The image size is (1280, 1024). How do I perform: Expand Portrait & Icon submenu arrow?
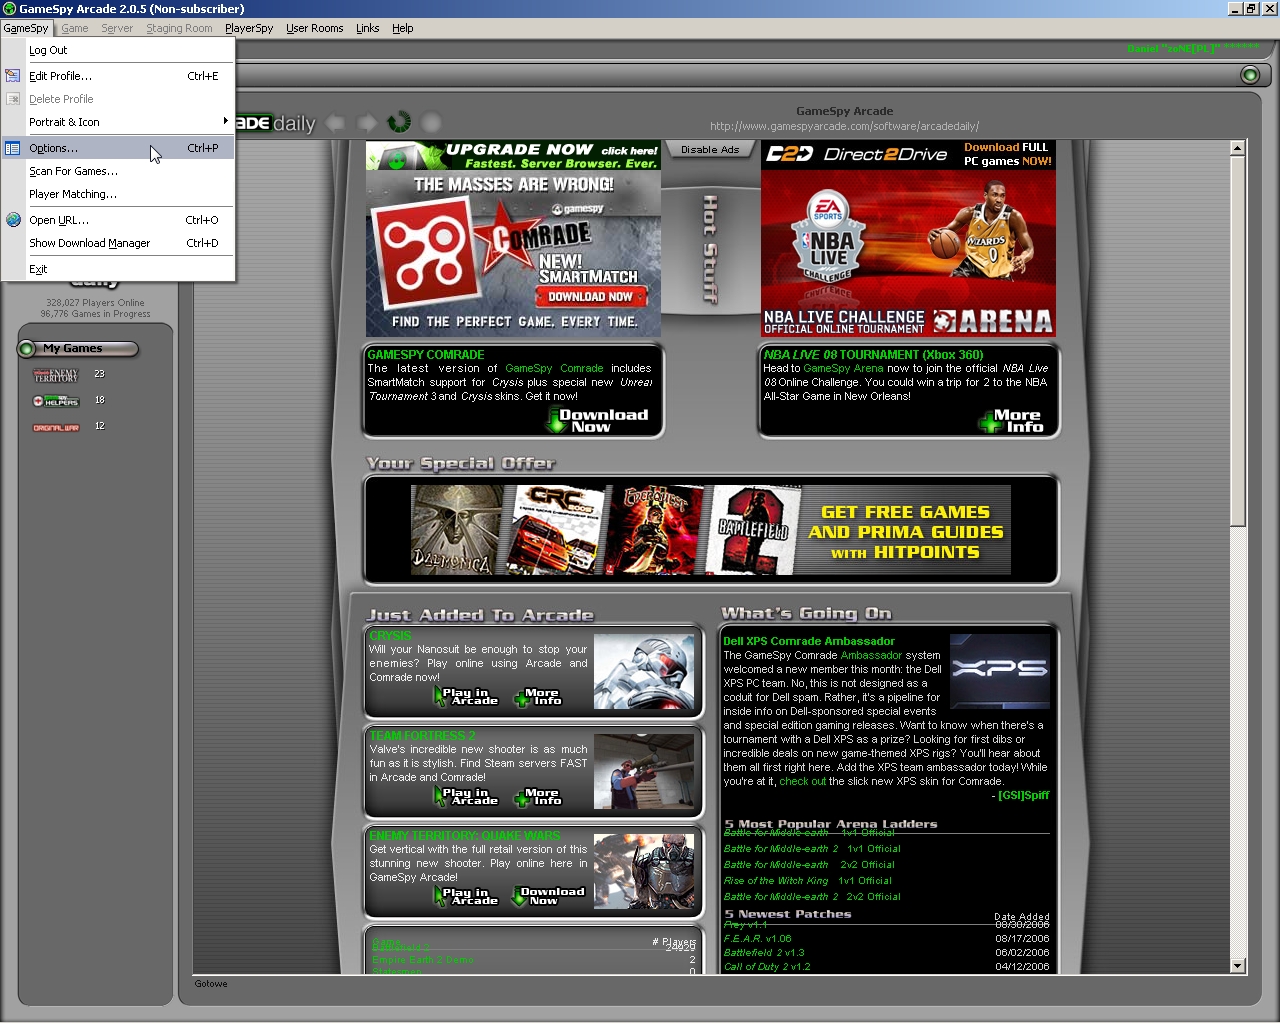coord(226,121)
